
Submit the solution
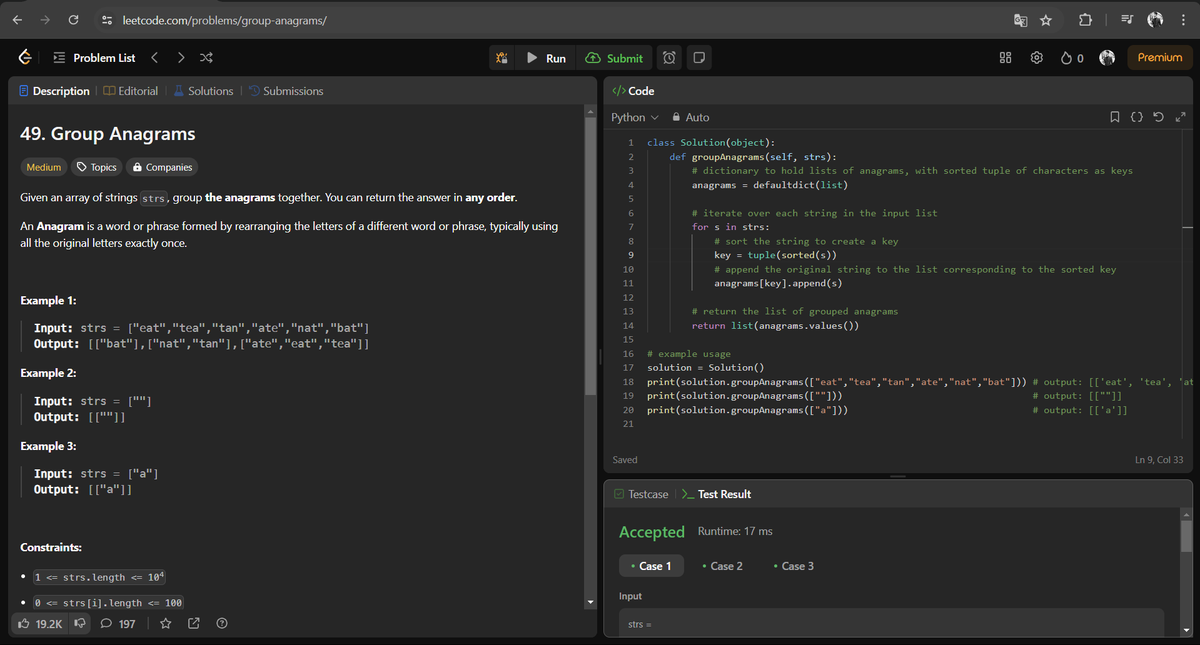click(x=614, y=58)
